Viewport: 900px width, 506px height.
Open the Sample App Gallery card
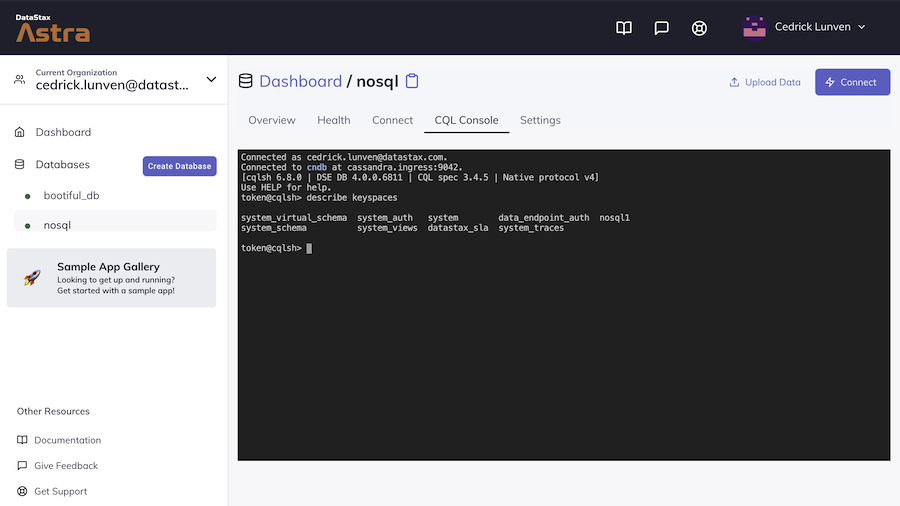[x=111, y=278]
